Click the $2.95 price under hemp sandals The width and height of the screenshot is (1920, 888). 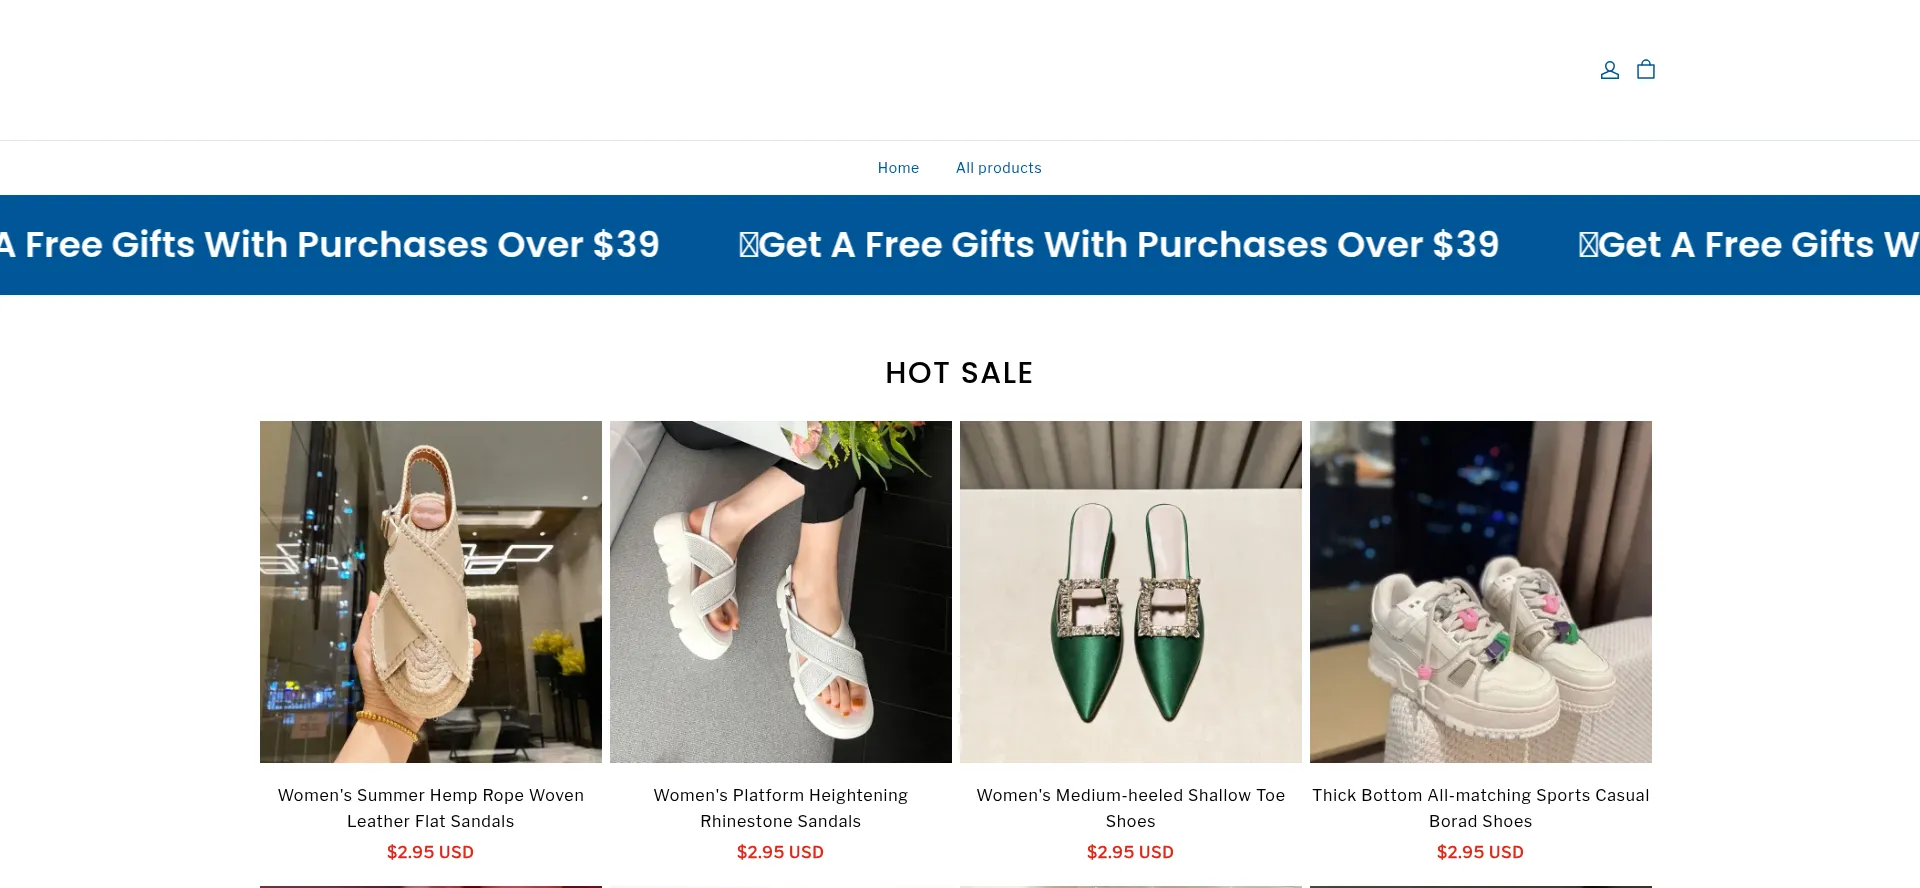(x=430, y=852)
